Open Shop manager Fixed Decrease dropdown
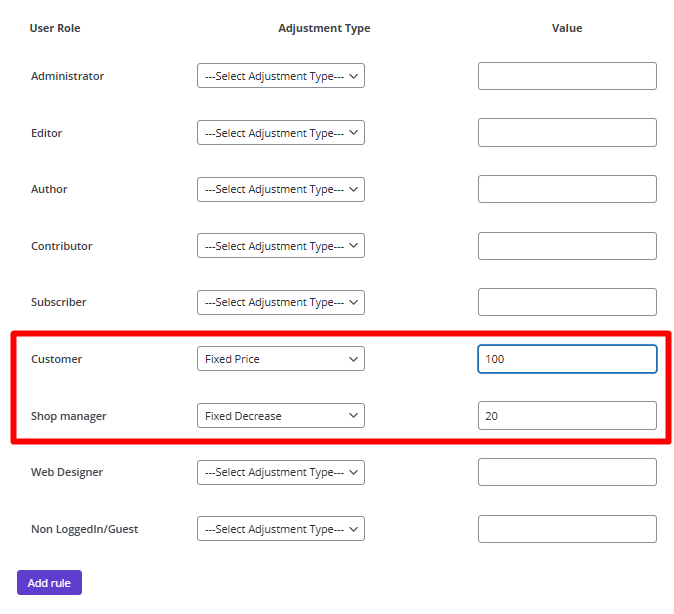The height and width of the screenshot is (614, 674). (281, 415)
